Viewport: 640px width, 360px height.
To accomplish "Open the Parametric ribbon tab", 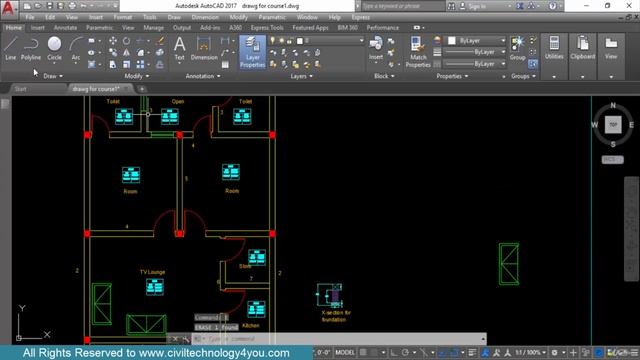I will [x=99, y=28].
